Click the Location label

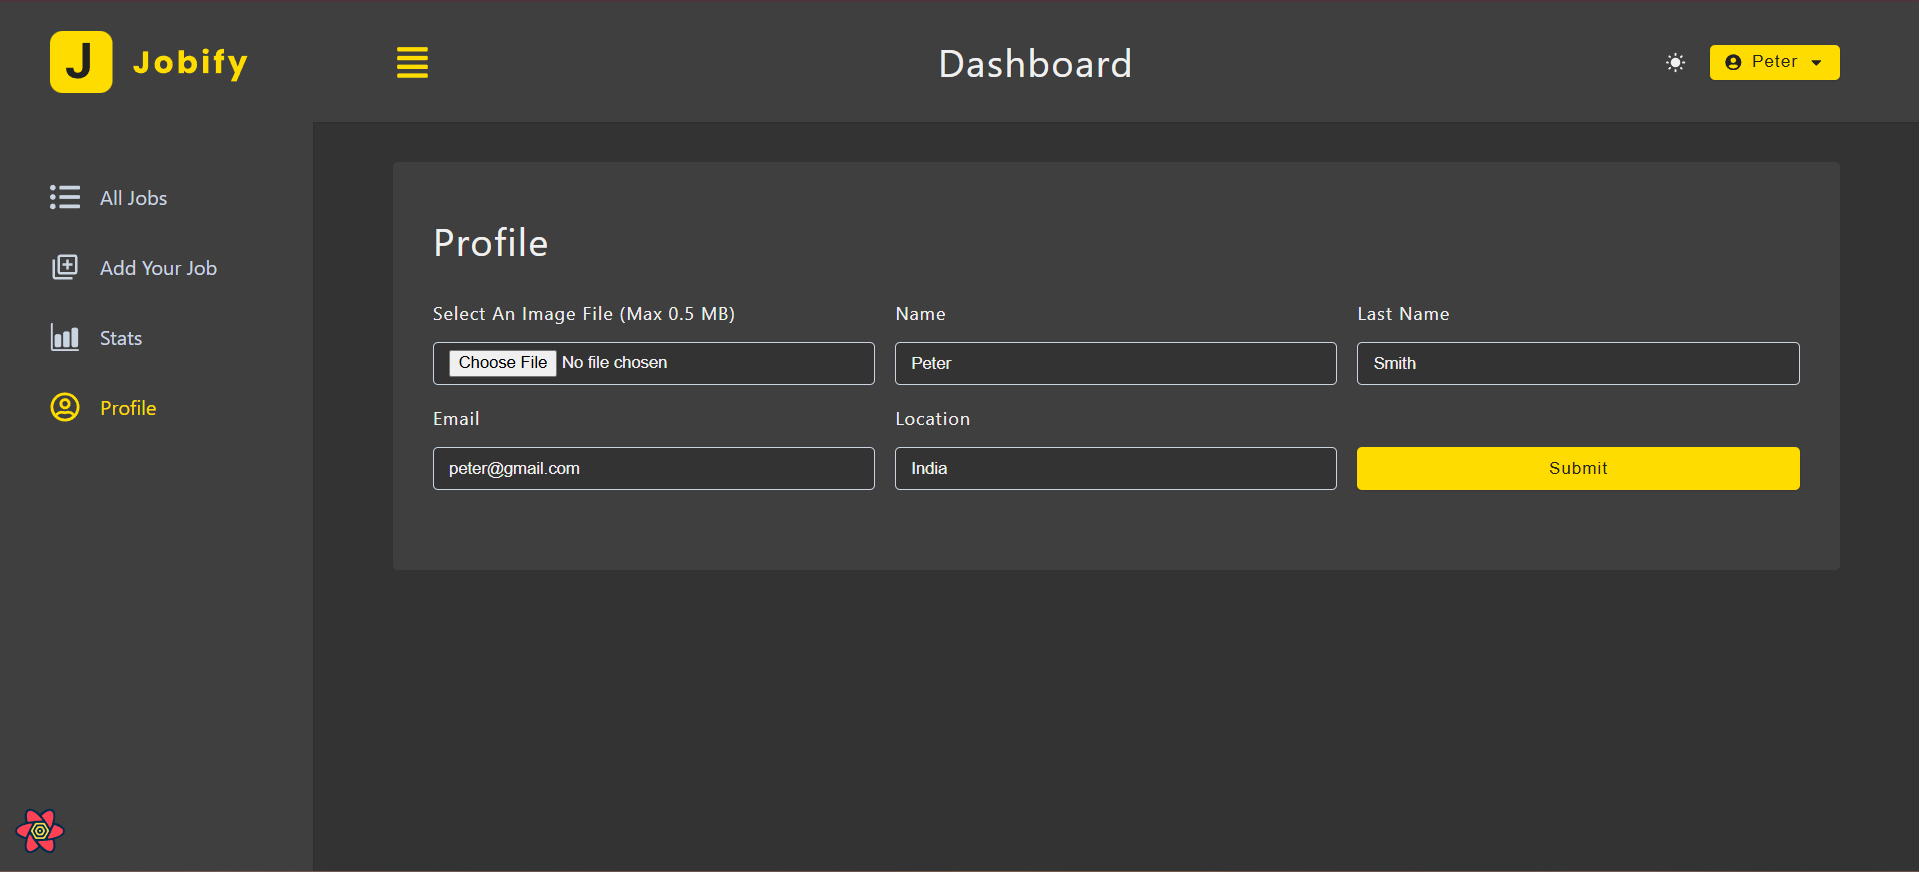click(932, 419)
